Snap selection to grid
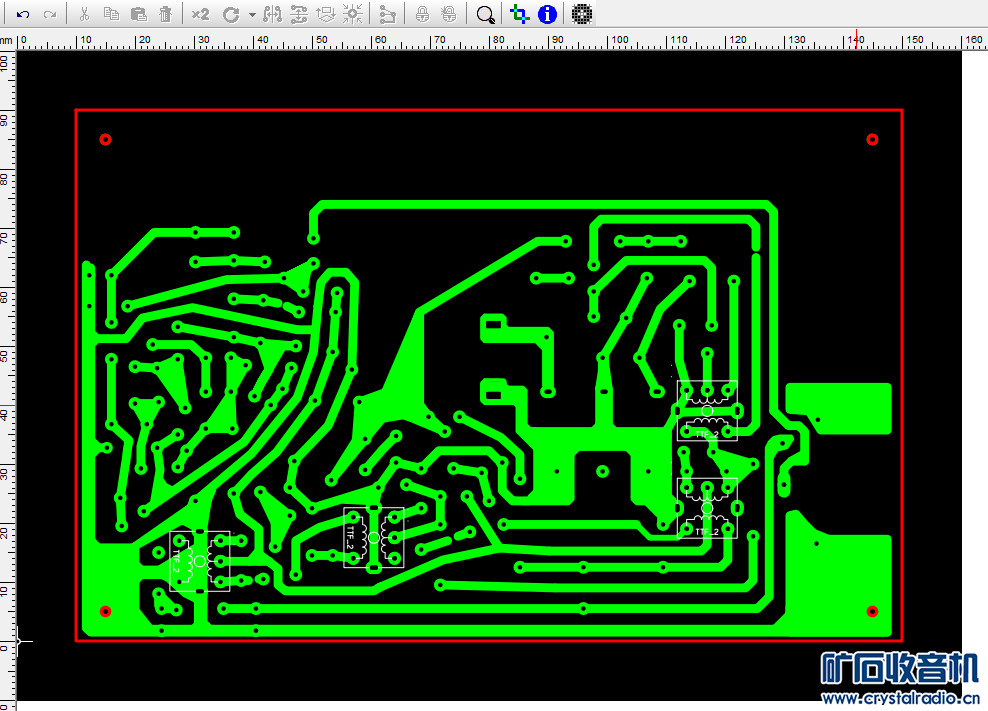988x711 pixels. point(353,14)
